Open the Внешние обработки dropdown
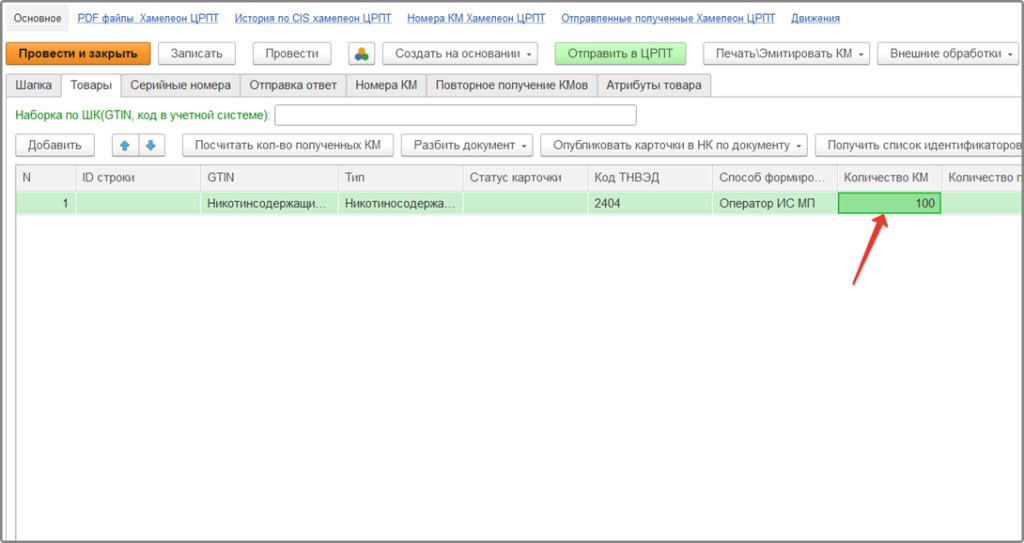 tap(948, 54)
